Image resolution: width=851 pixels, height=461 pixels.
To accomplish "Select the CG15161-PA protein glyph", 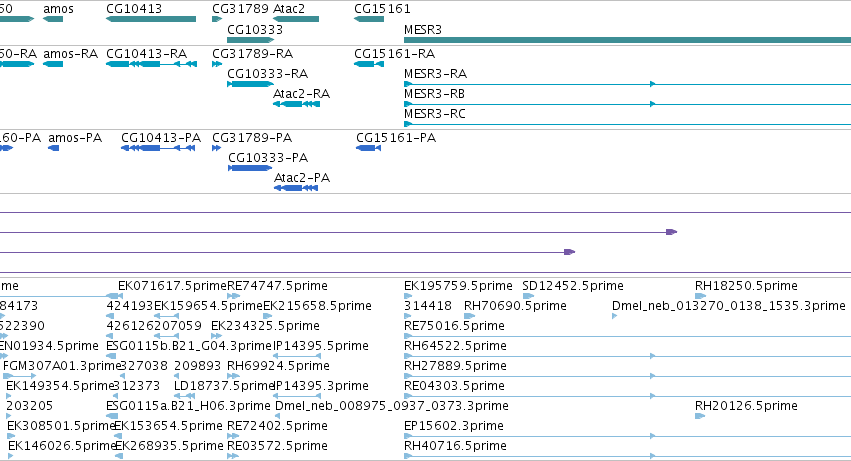I will (x=369, y=148).
